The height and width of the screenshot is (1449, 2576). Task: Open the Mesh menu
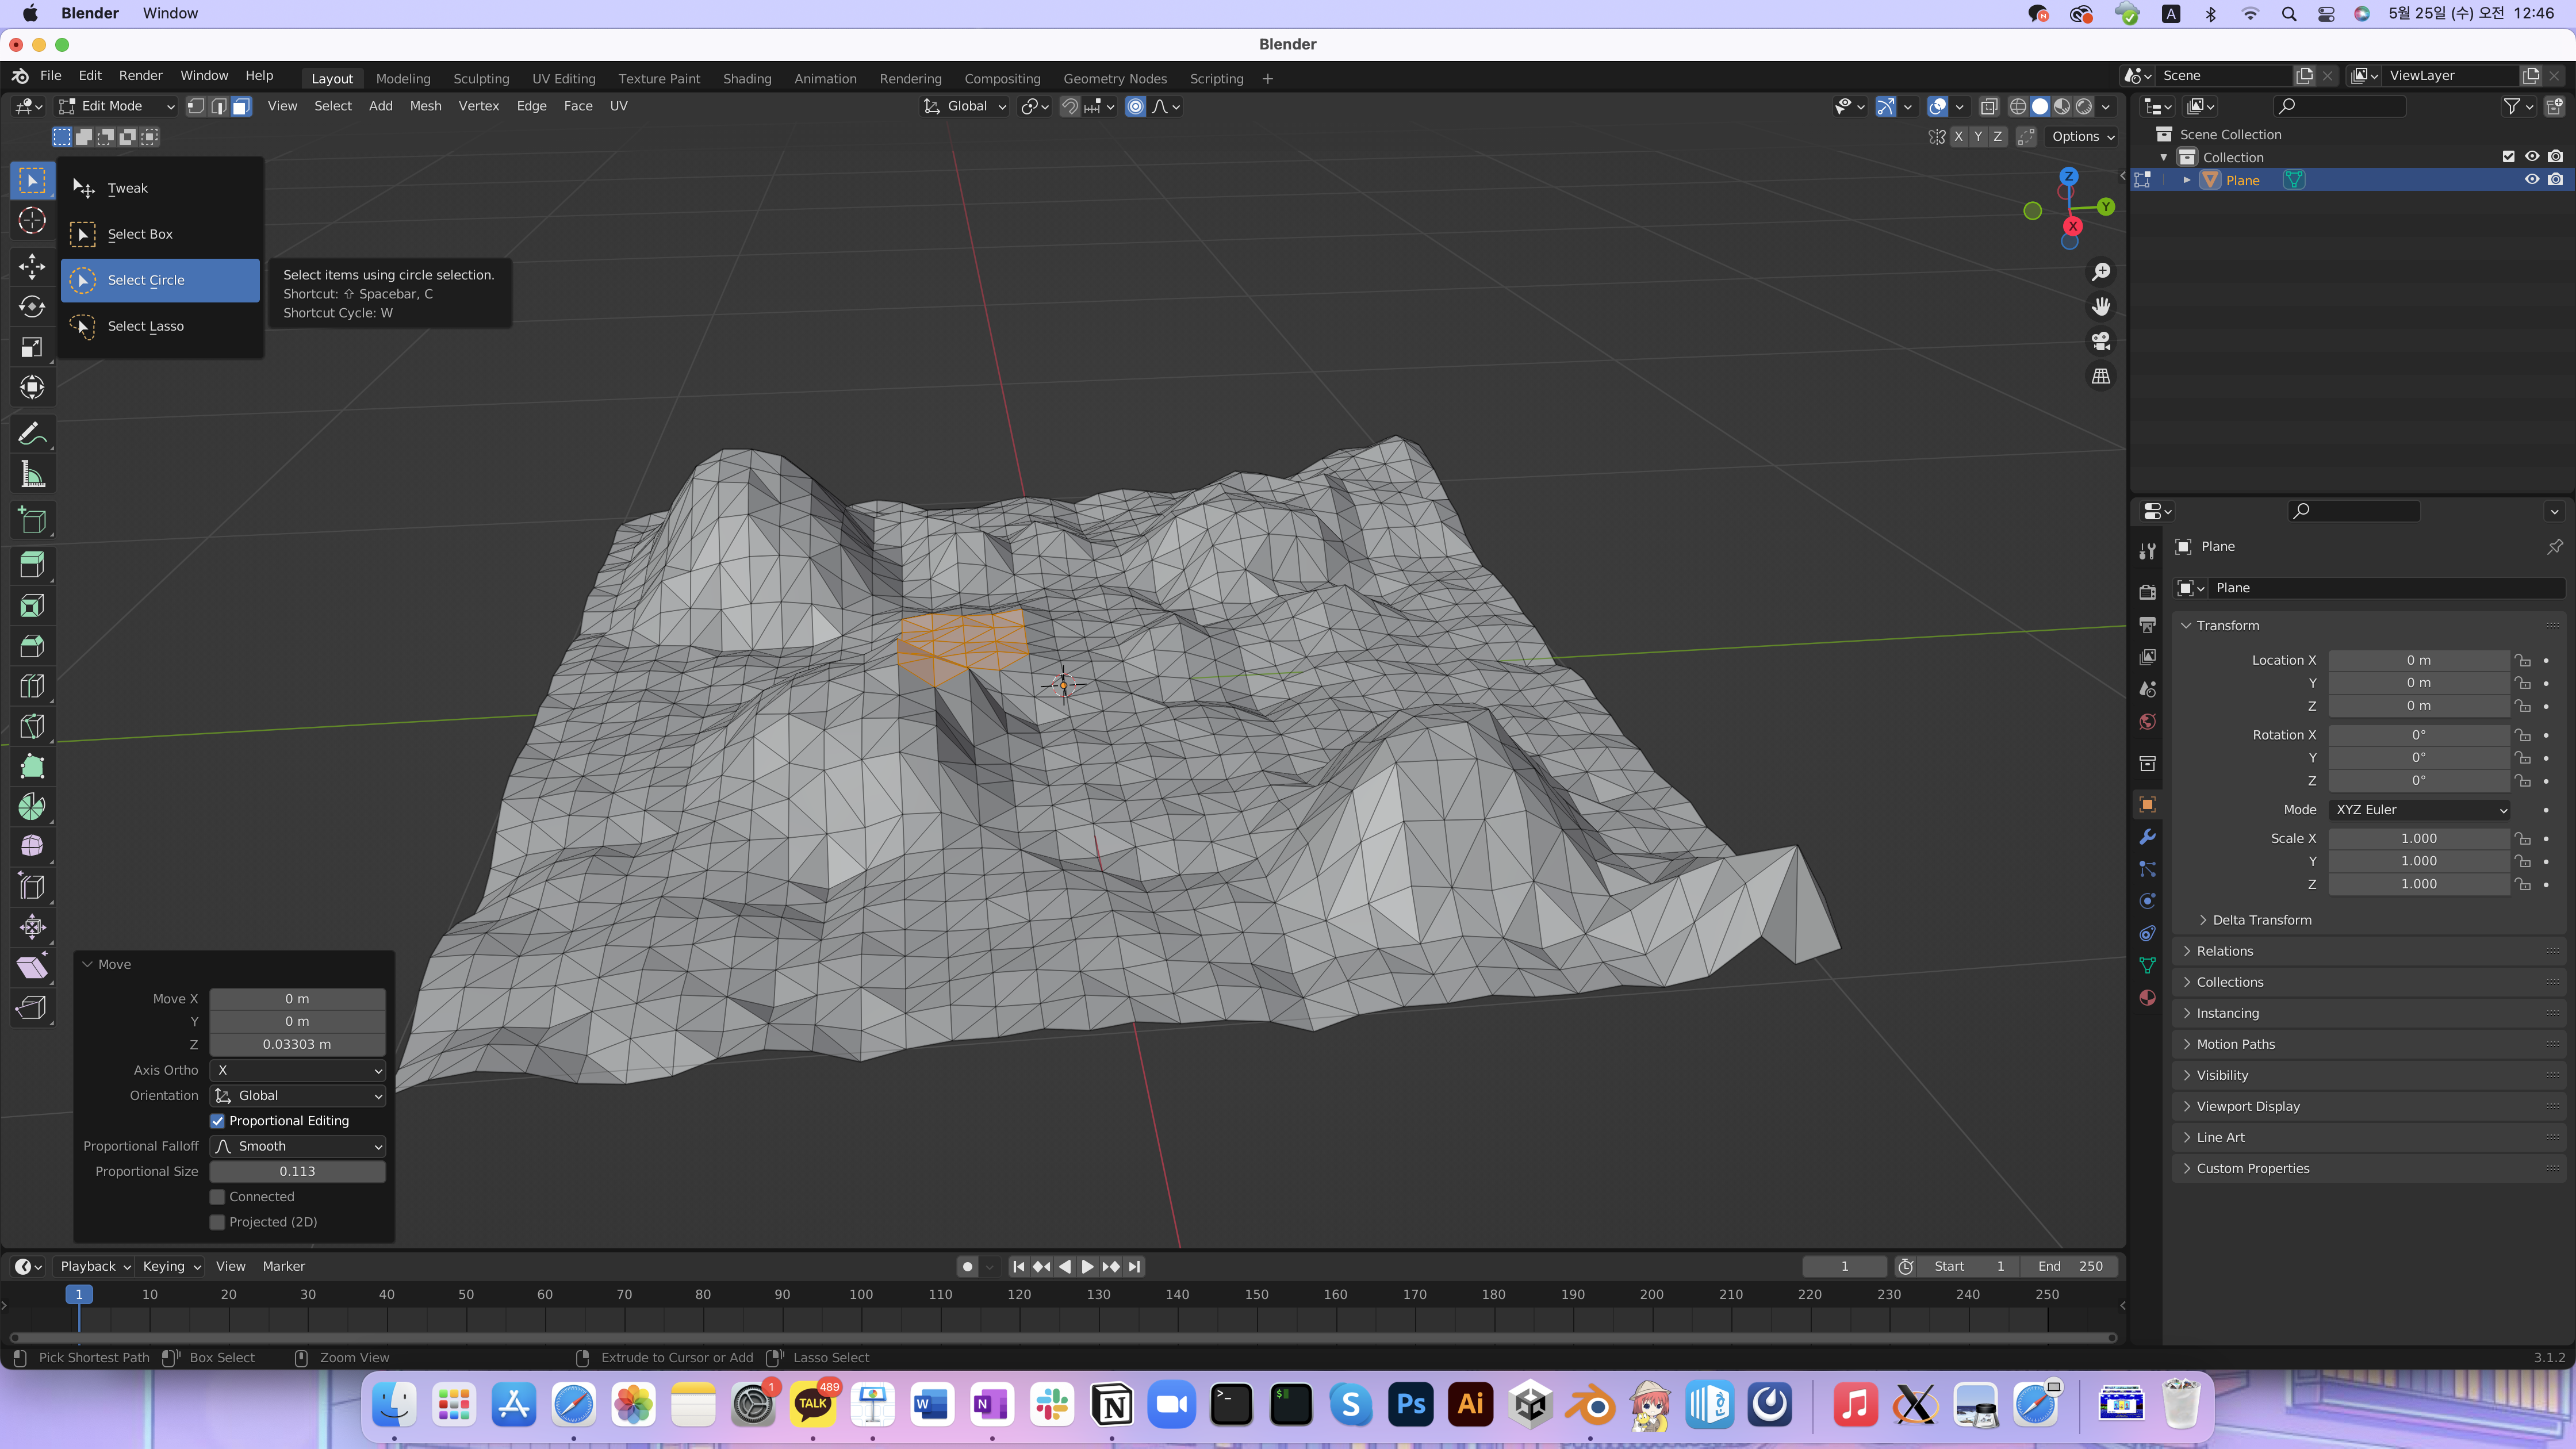pos(425,106)
